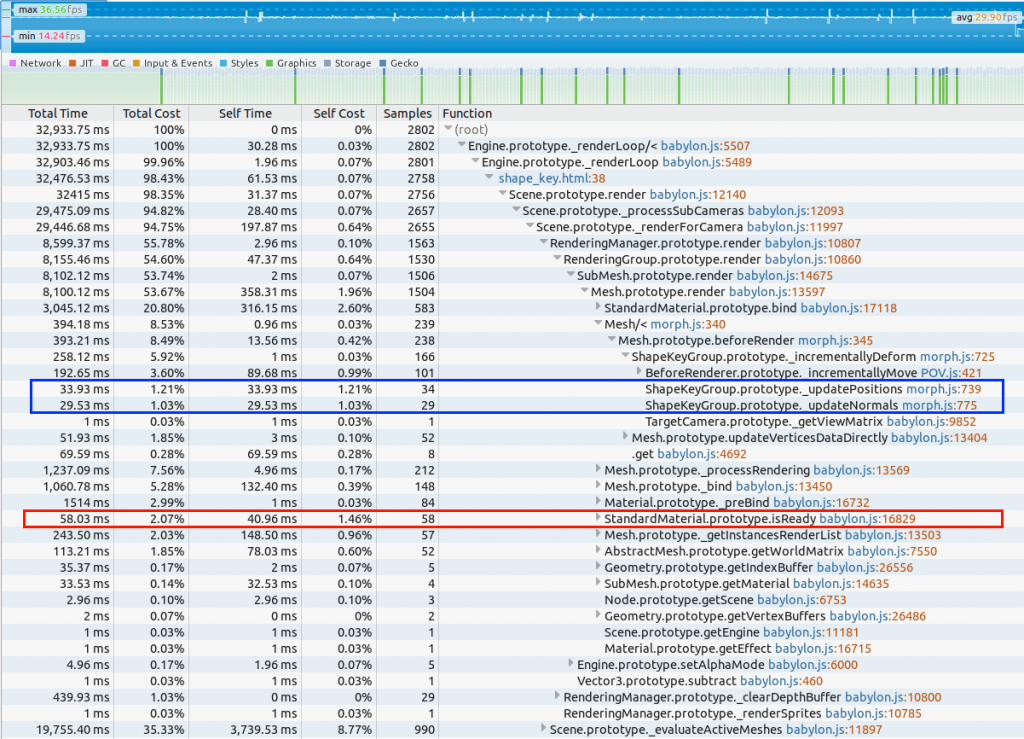This screenshot has width=1024, height=739.
Task: Sort by Self Time column header
Action: pos(244,114)
